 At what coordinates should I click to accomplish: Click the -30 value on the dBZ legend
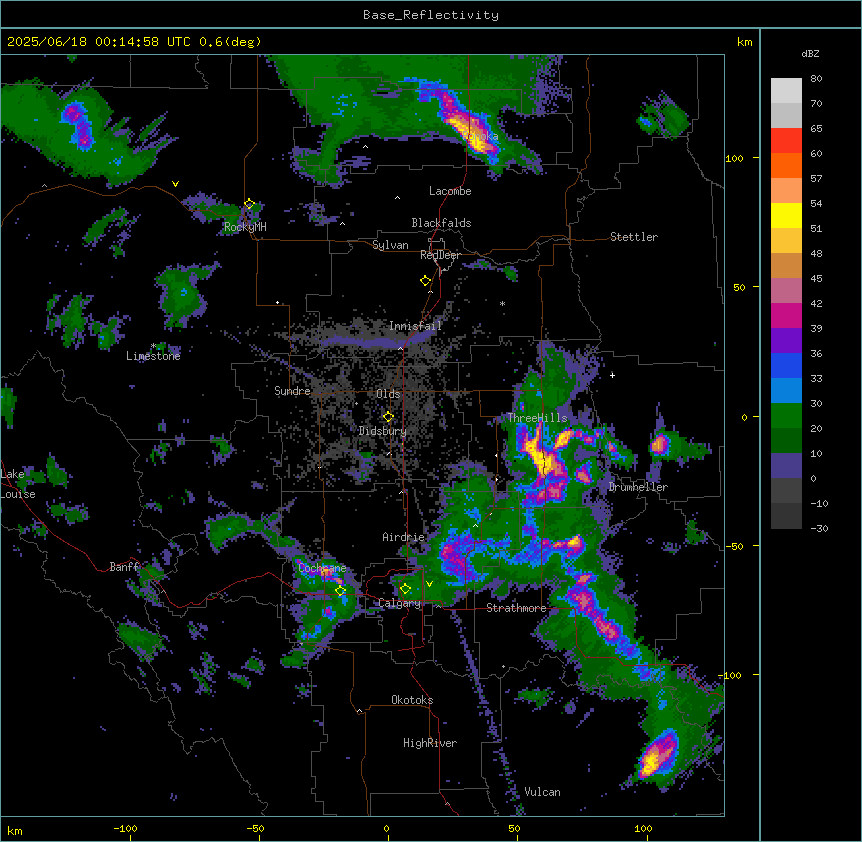click(x=819, y=529)
